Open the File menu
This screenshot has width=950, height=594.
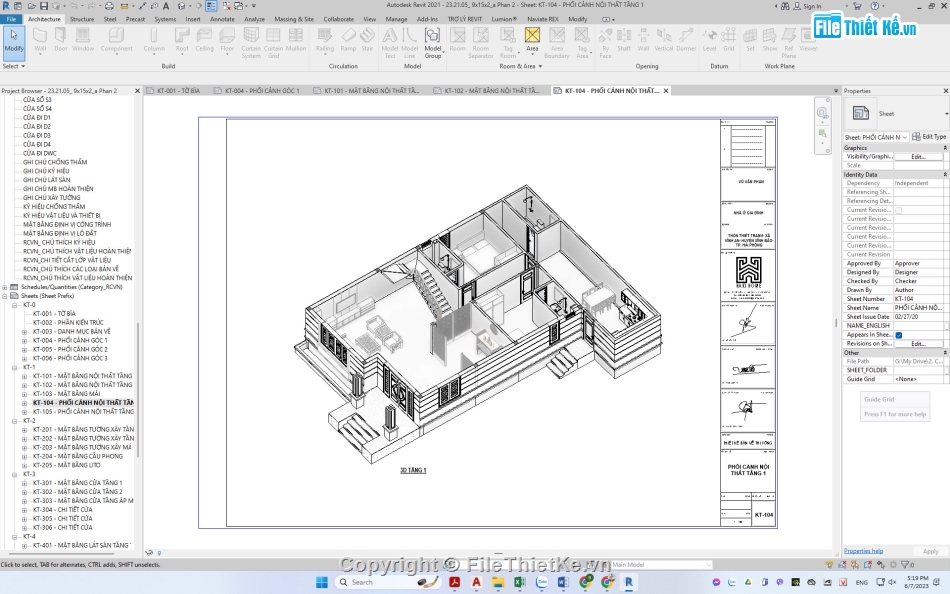11,19
